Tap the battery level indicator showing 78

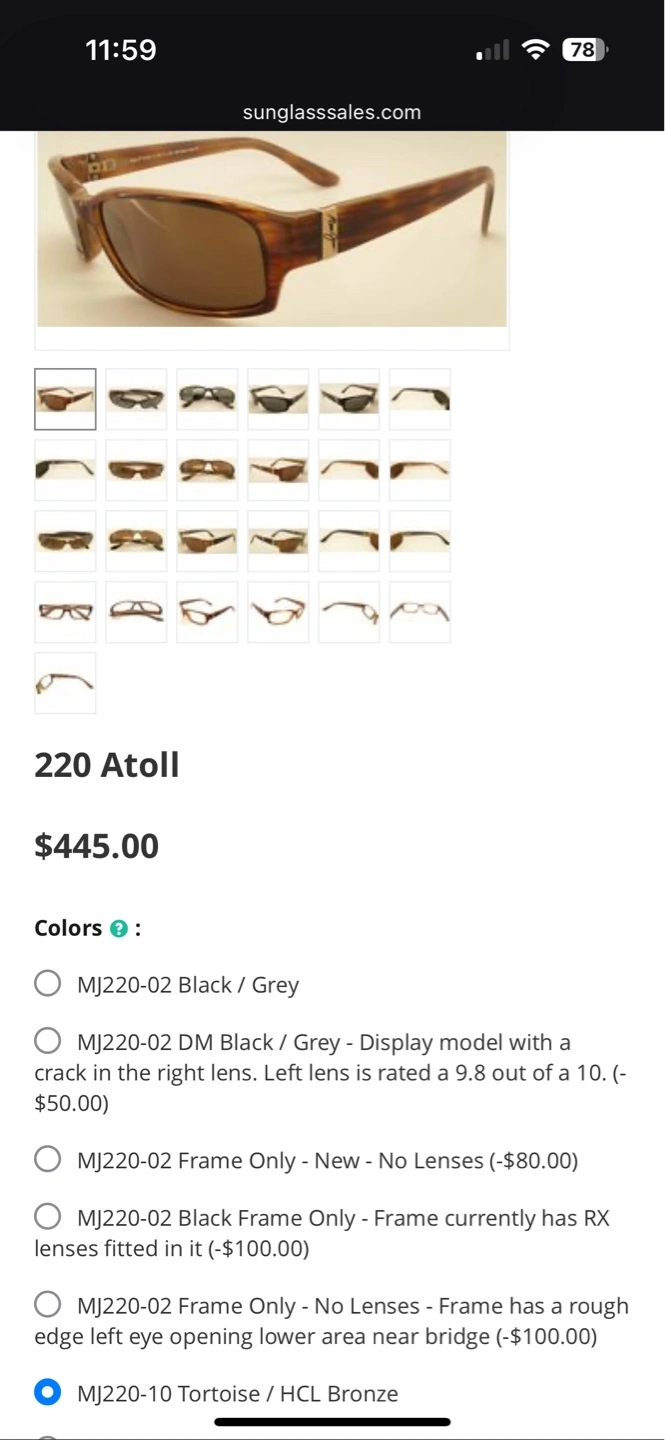tap(584, 50)
